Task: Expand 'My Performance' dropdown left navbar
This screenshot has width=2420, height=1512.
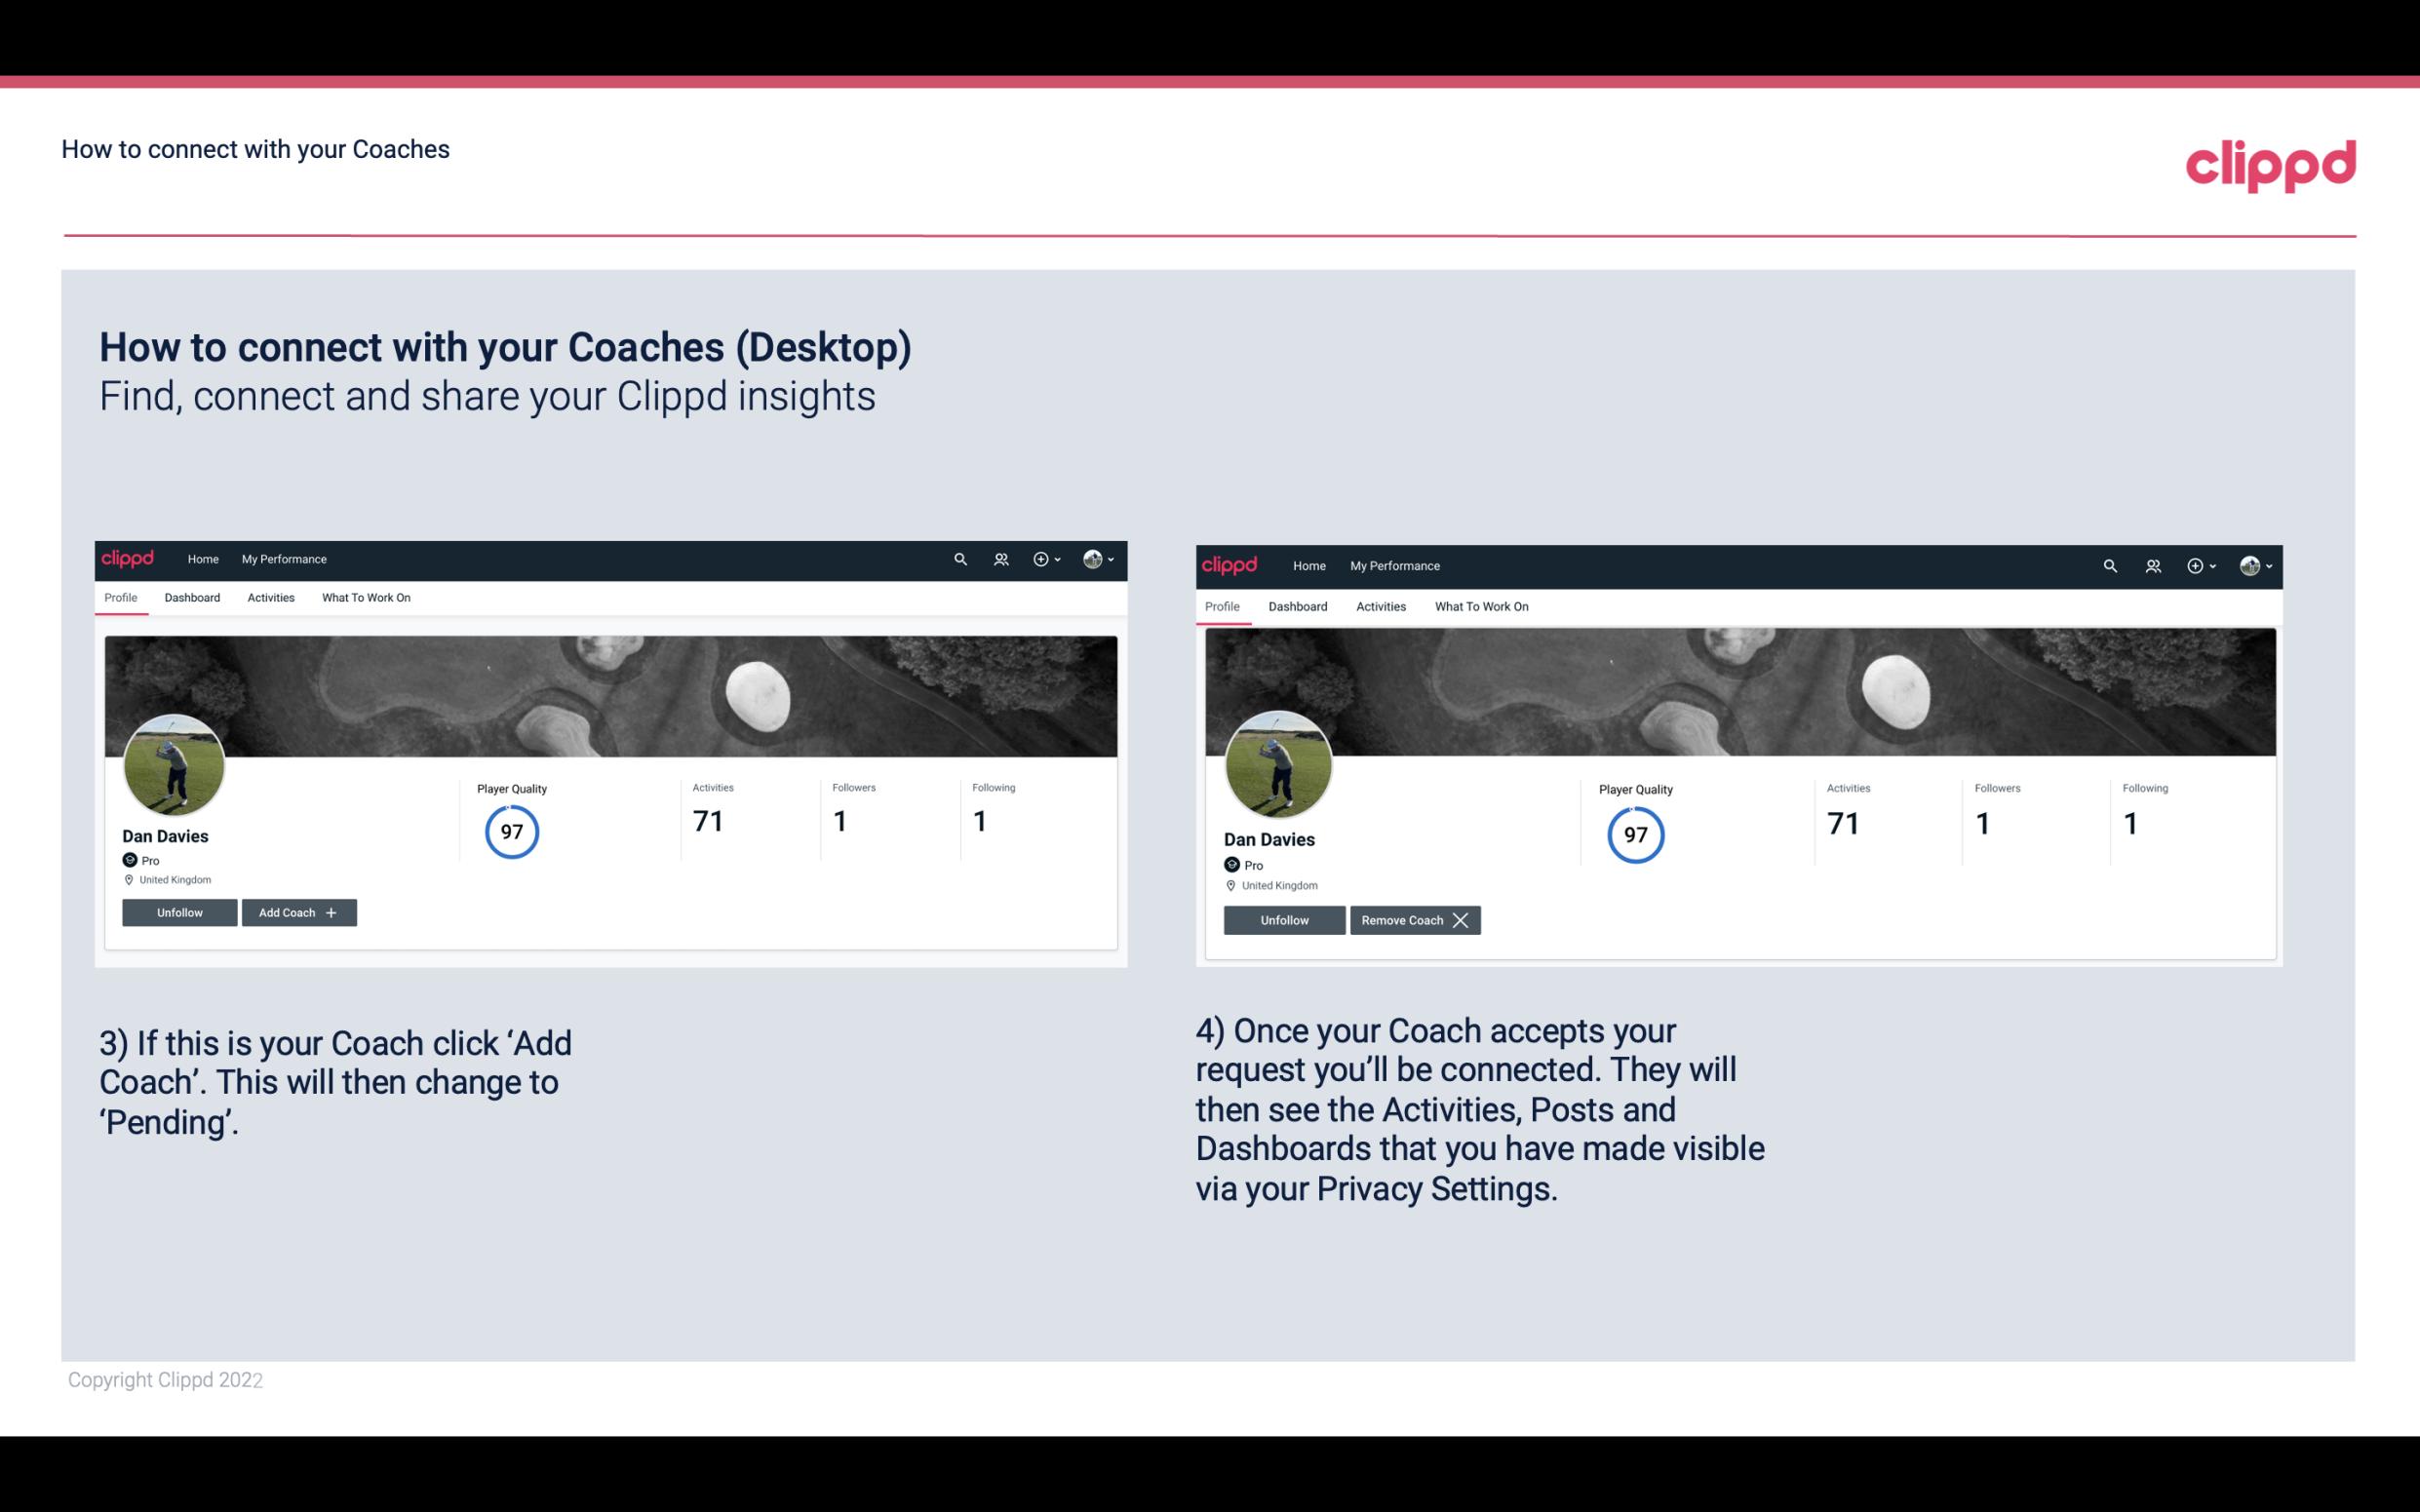Action: (282, 558)
